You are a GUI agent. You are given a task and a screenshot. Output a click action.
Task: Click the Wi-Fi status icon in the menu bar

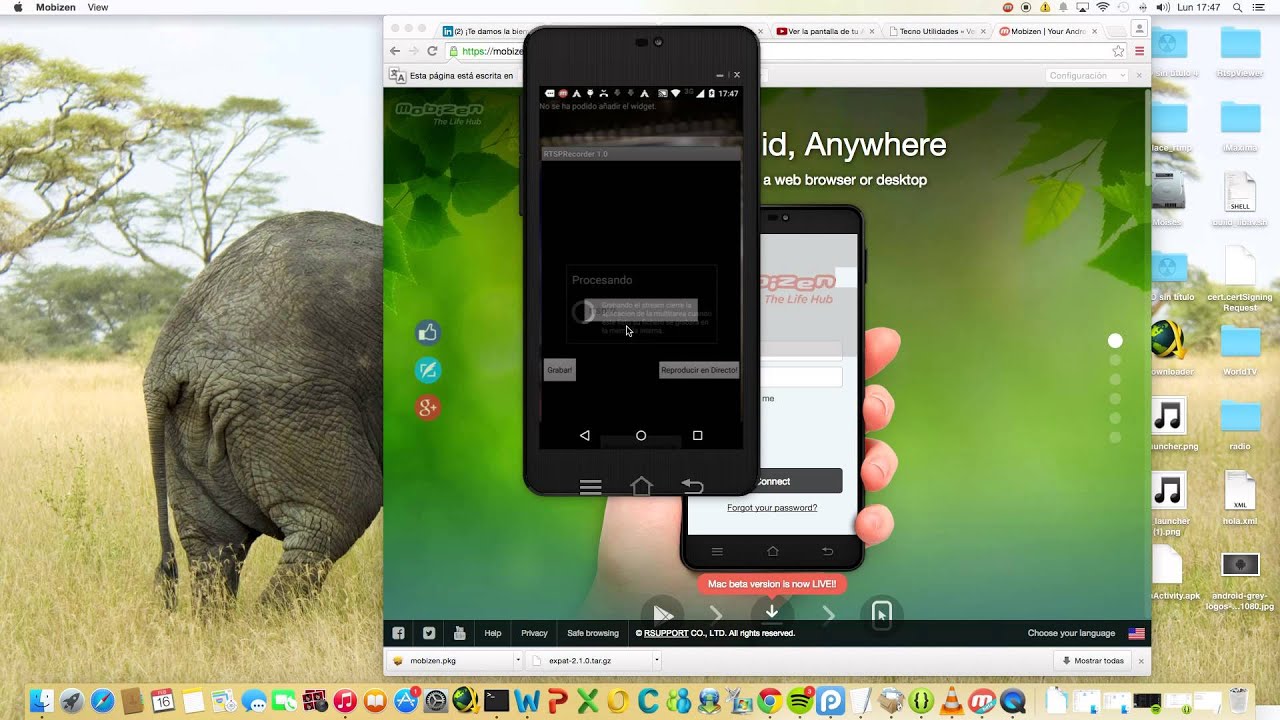(1103, 7)
